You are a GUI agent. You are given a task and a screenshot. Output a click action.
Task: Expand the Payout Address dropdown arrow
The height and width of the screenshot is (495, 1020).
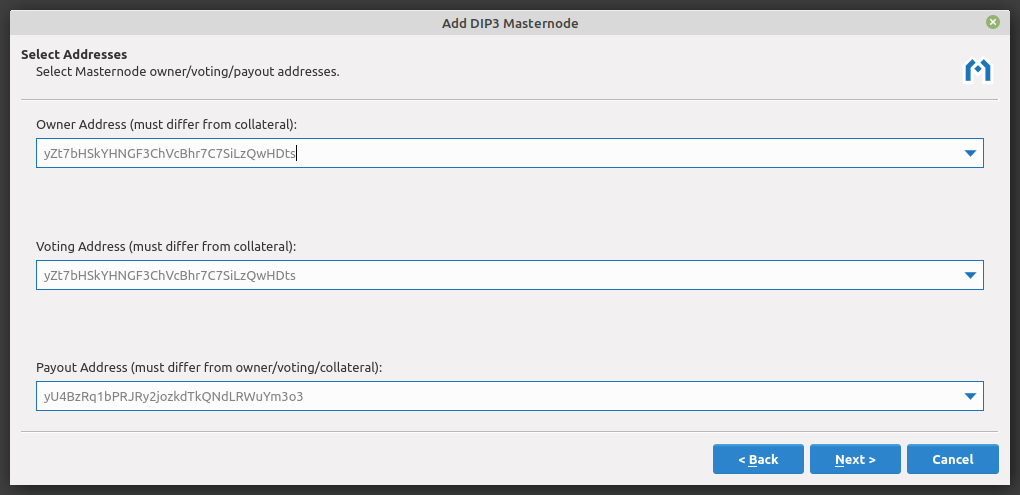(969, 396)
